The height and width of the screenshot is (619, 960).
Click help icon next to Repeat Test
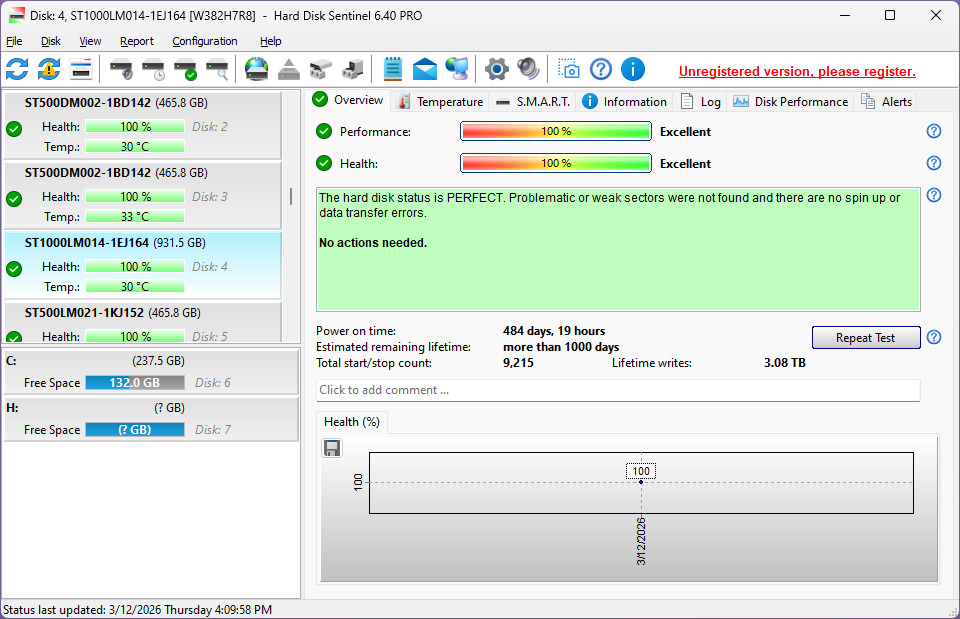(934, 337)
